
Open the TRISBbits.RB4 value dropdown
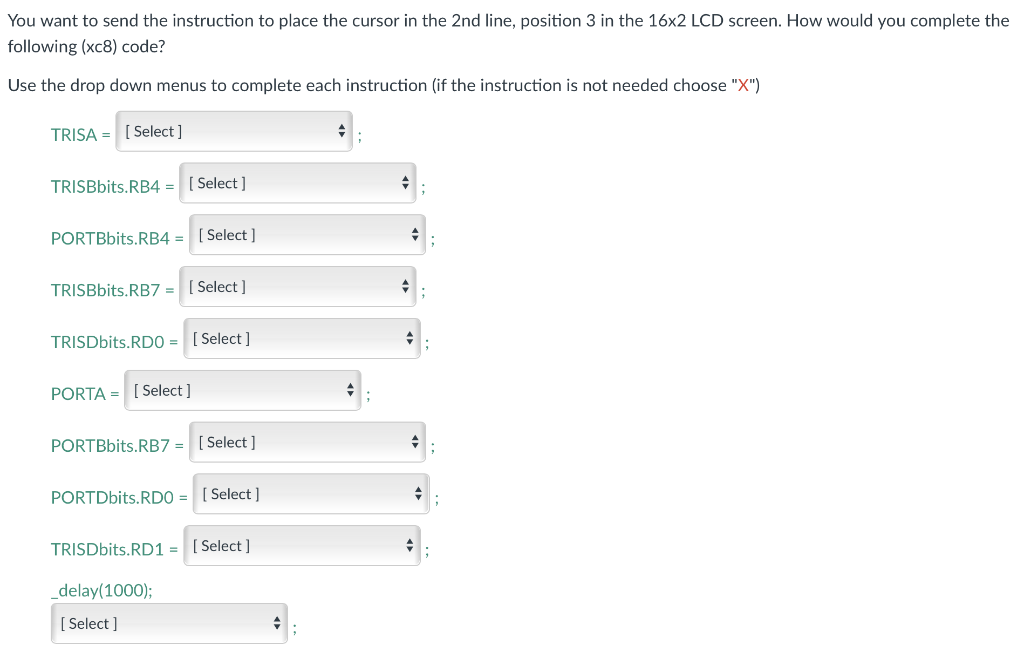pos(295,182)
